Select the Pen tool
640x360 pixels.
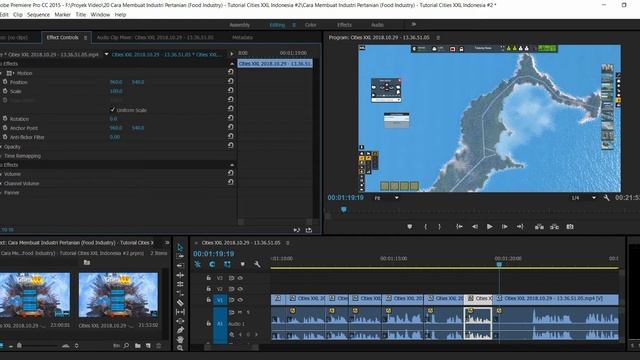[180, 330]
